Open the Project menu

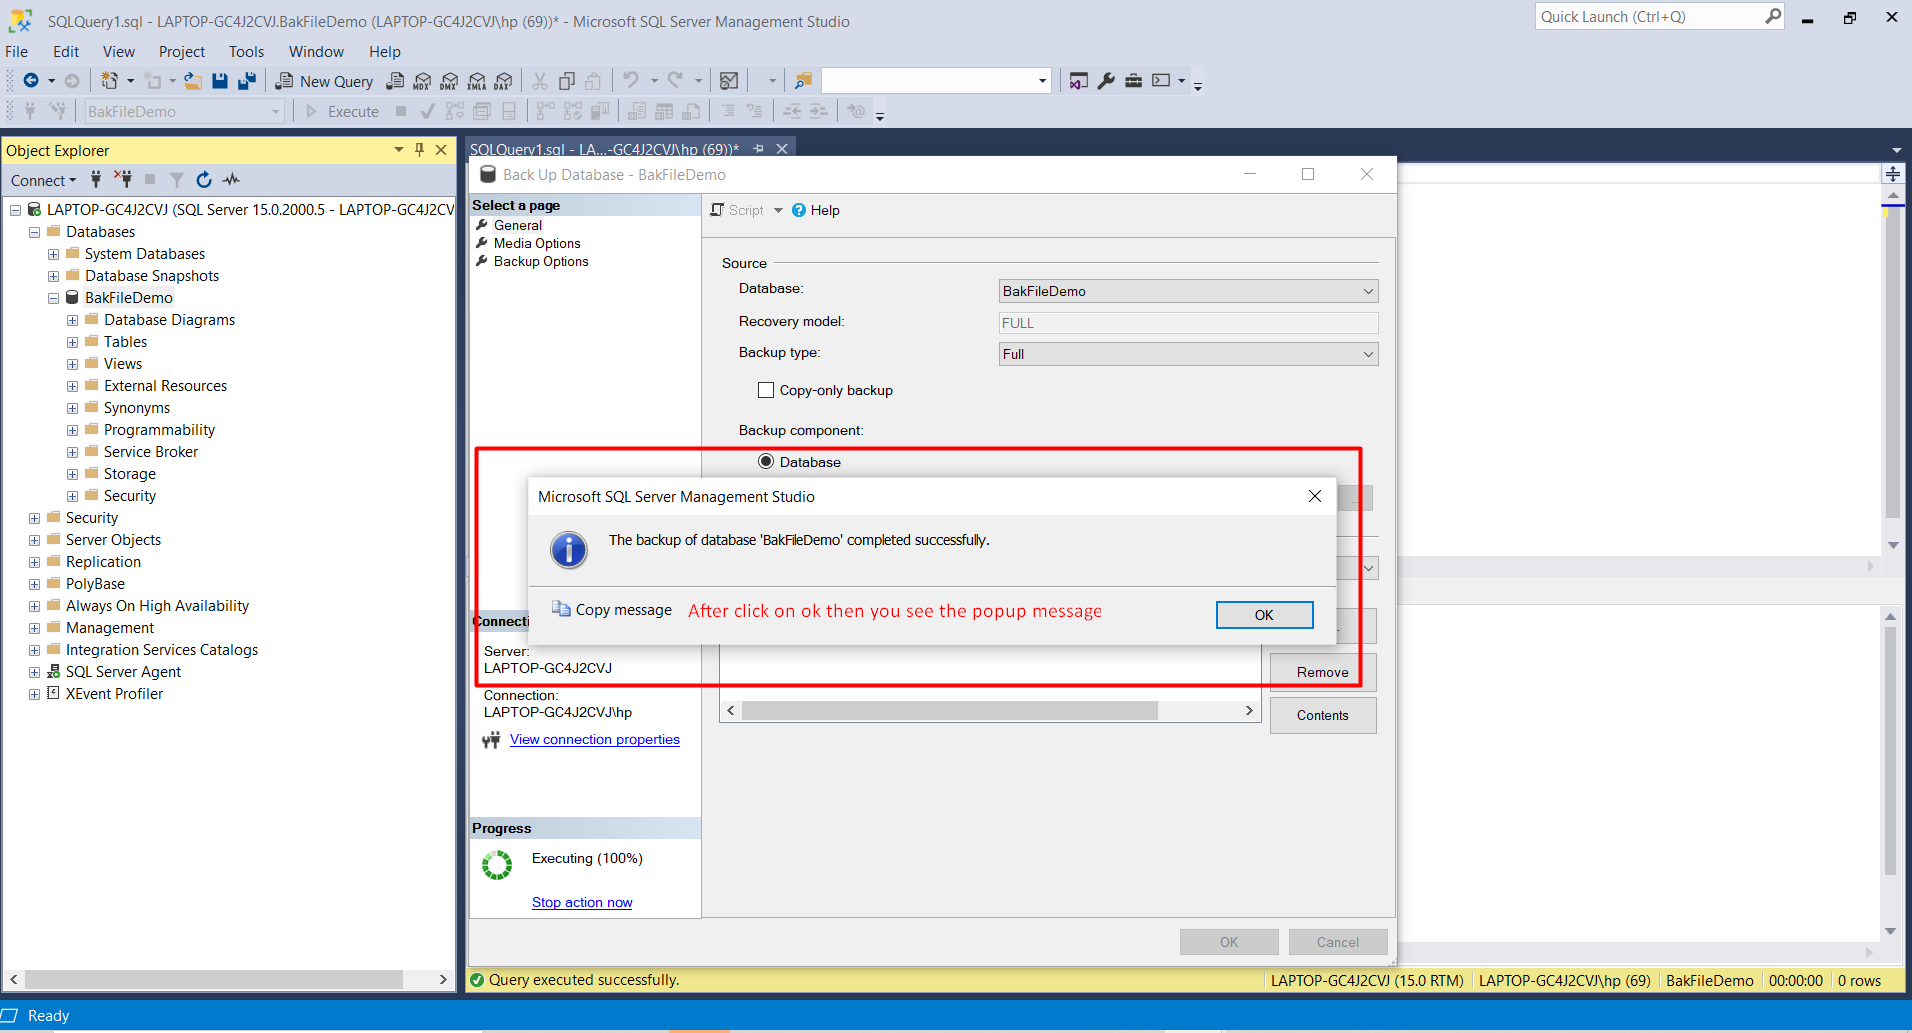coord(181,51)
